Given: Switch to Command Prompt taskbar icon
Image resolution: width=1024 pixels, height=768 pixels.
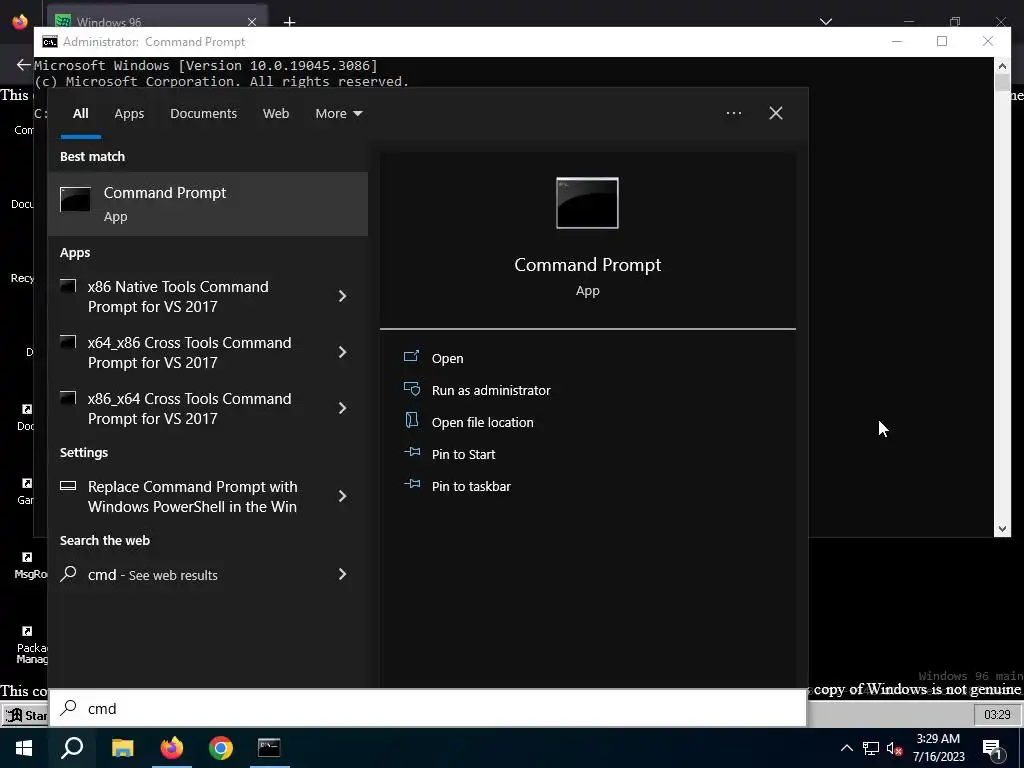Looking at the screenshot, I should 269,748.
